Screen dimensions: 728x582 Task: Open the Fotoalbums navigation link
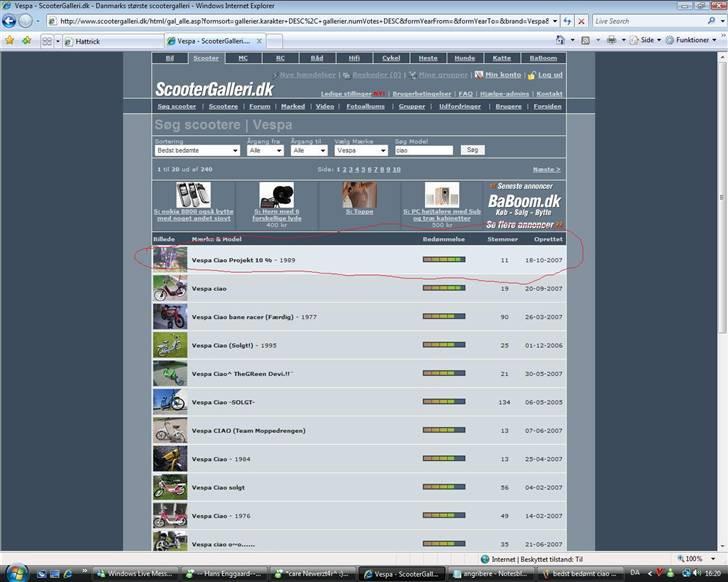click(365, 106)
